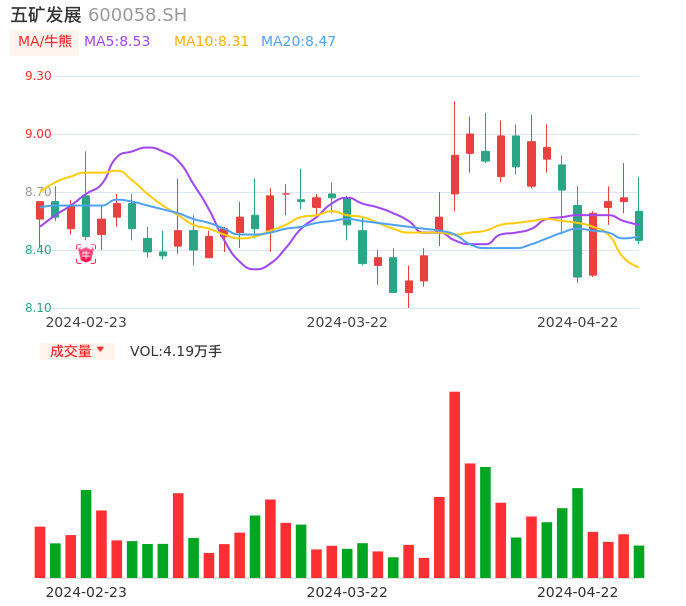The image size is (686, 606).
Task: Click the 8.10 price axis label
Action: pos(38,308)
